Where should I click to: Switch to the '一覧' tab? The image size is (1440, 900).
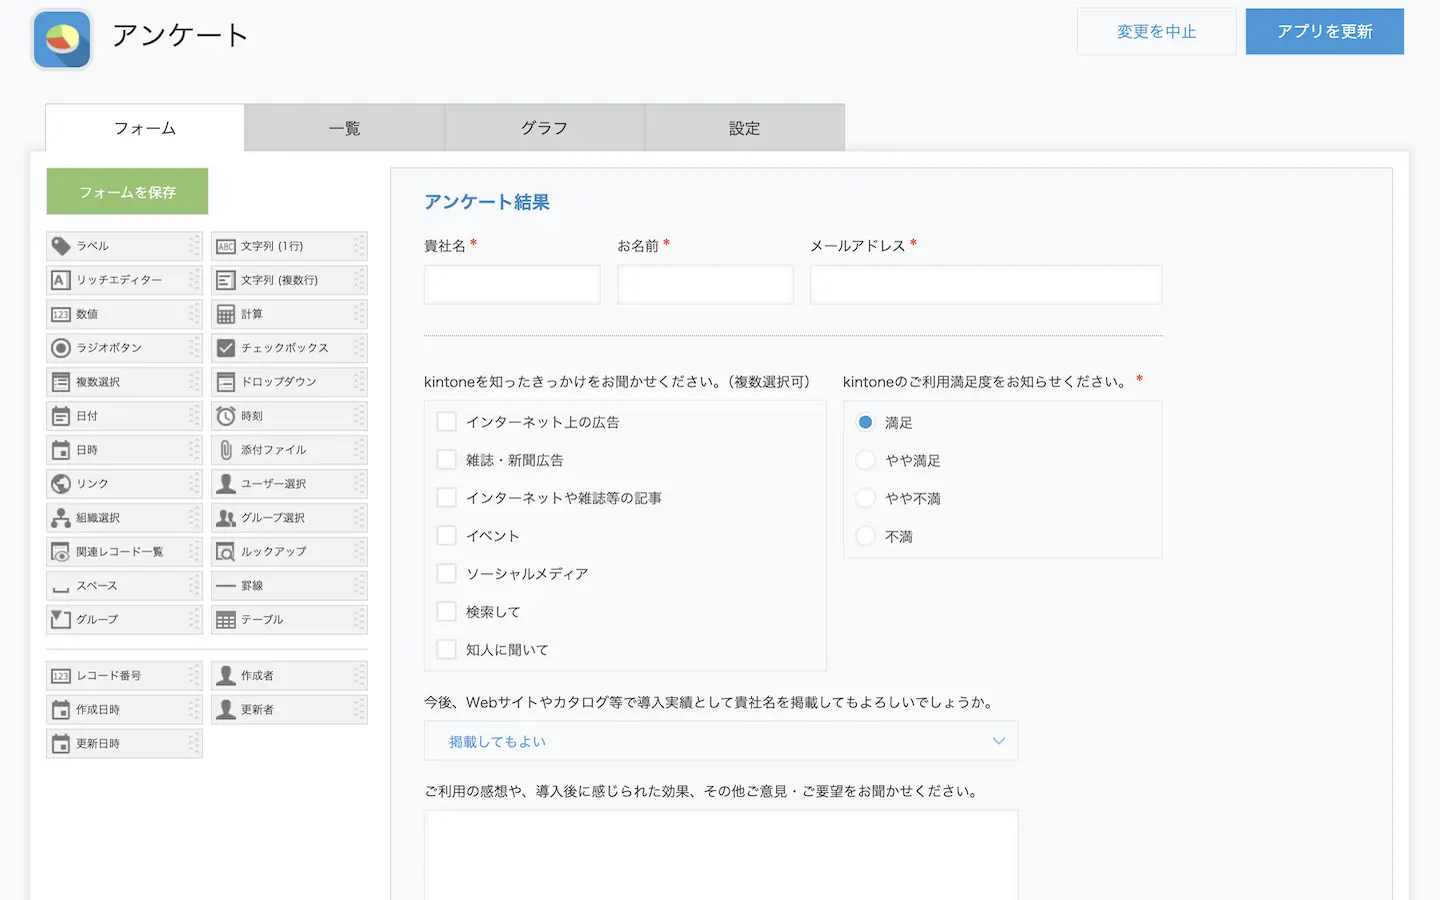[344, 128]
